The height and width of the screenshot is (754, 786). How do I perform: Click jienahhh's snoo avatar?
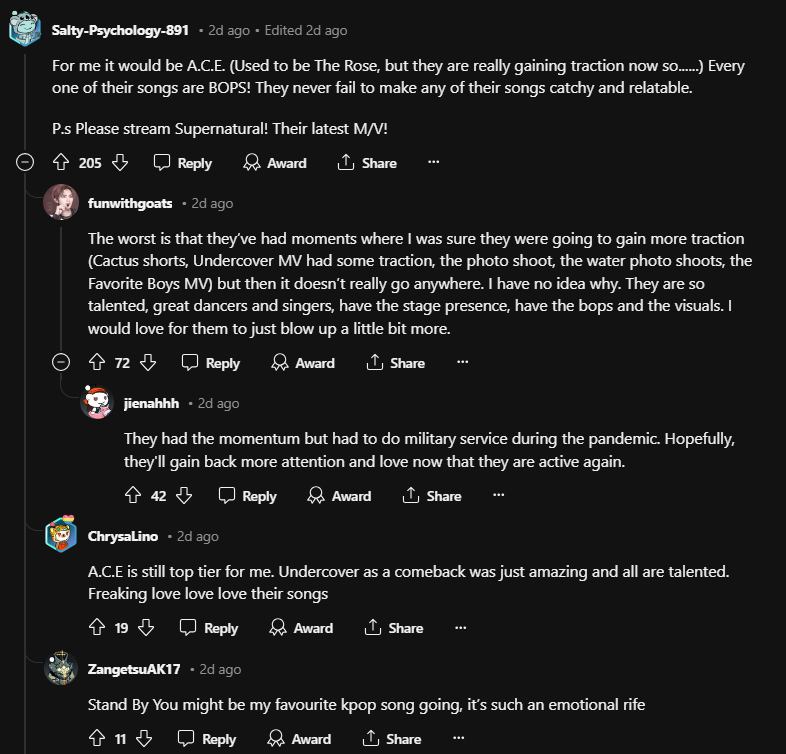pos(97,403)
